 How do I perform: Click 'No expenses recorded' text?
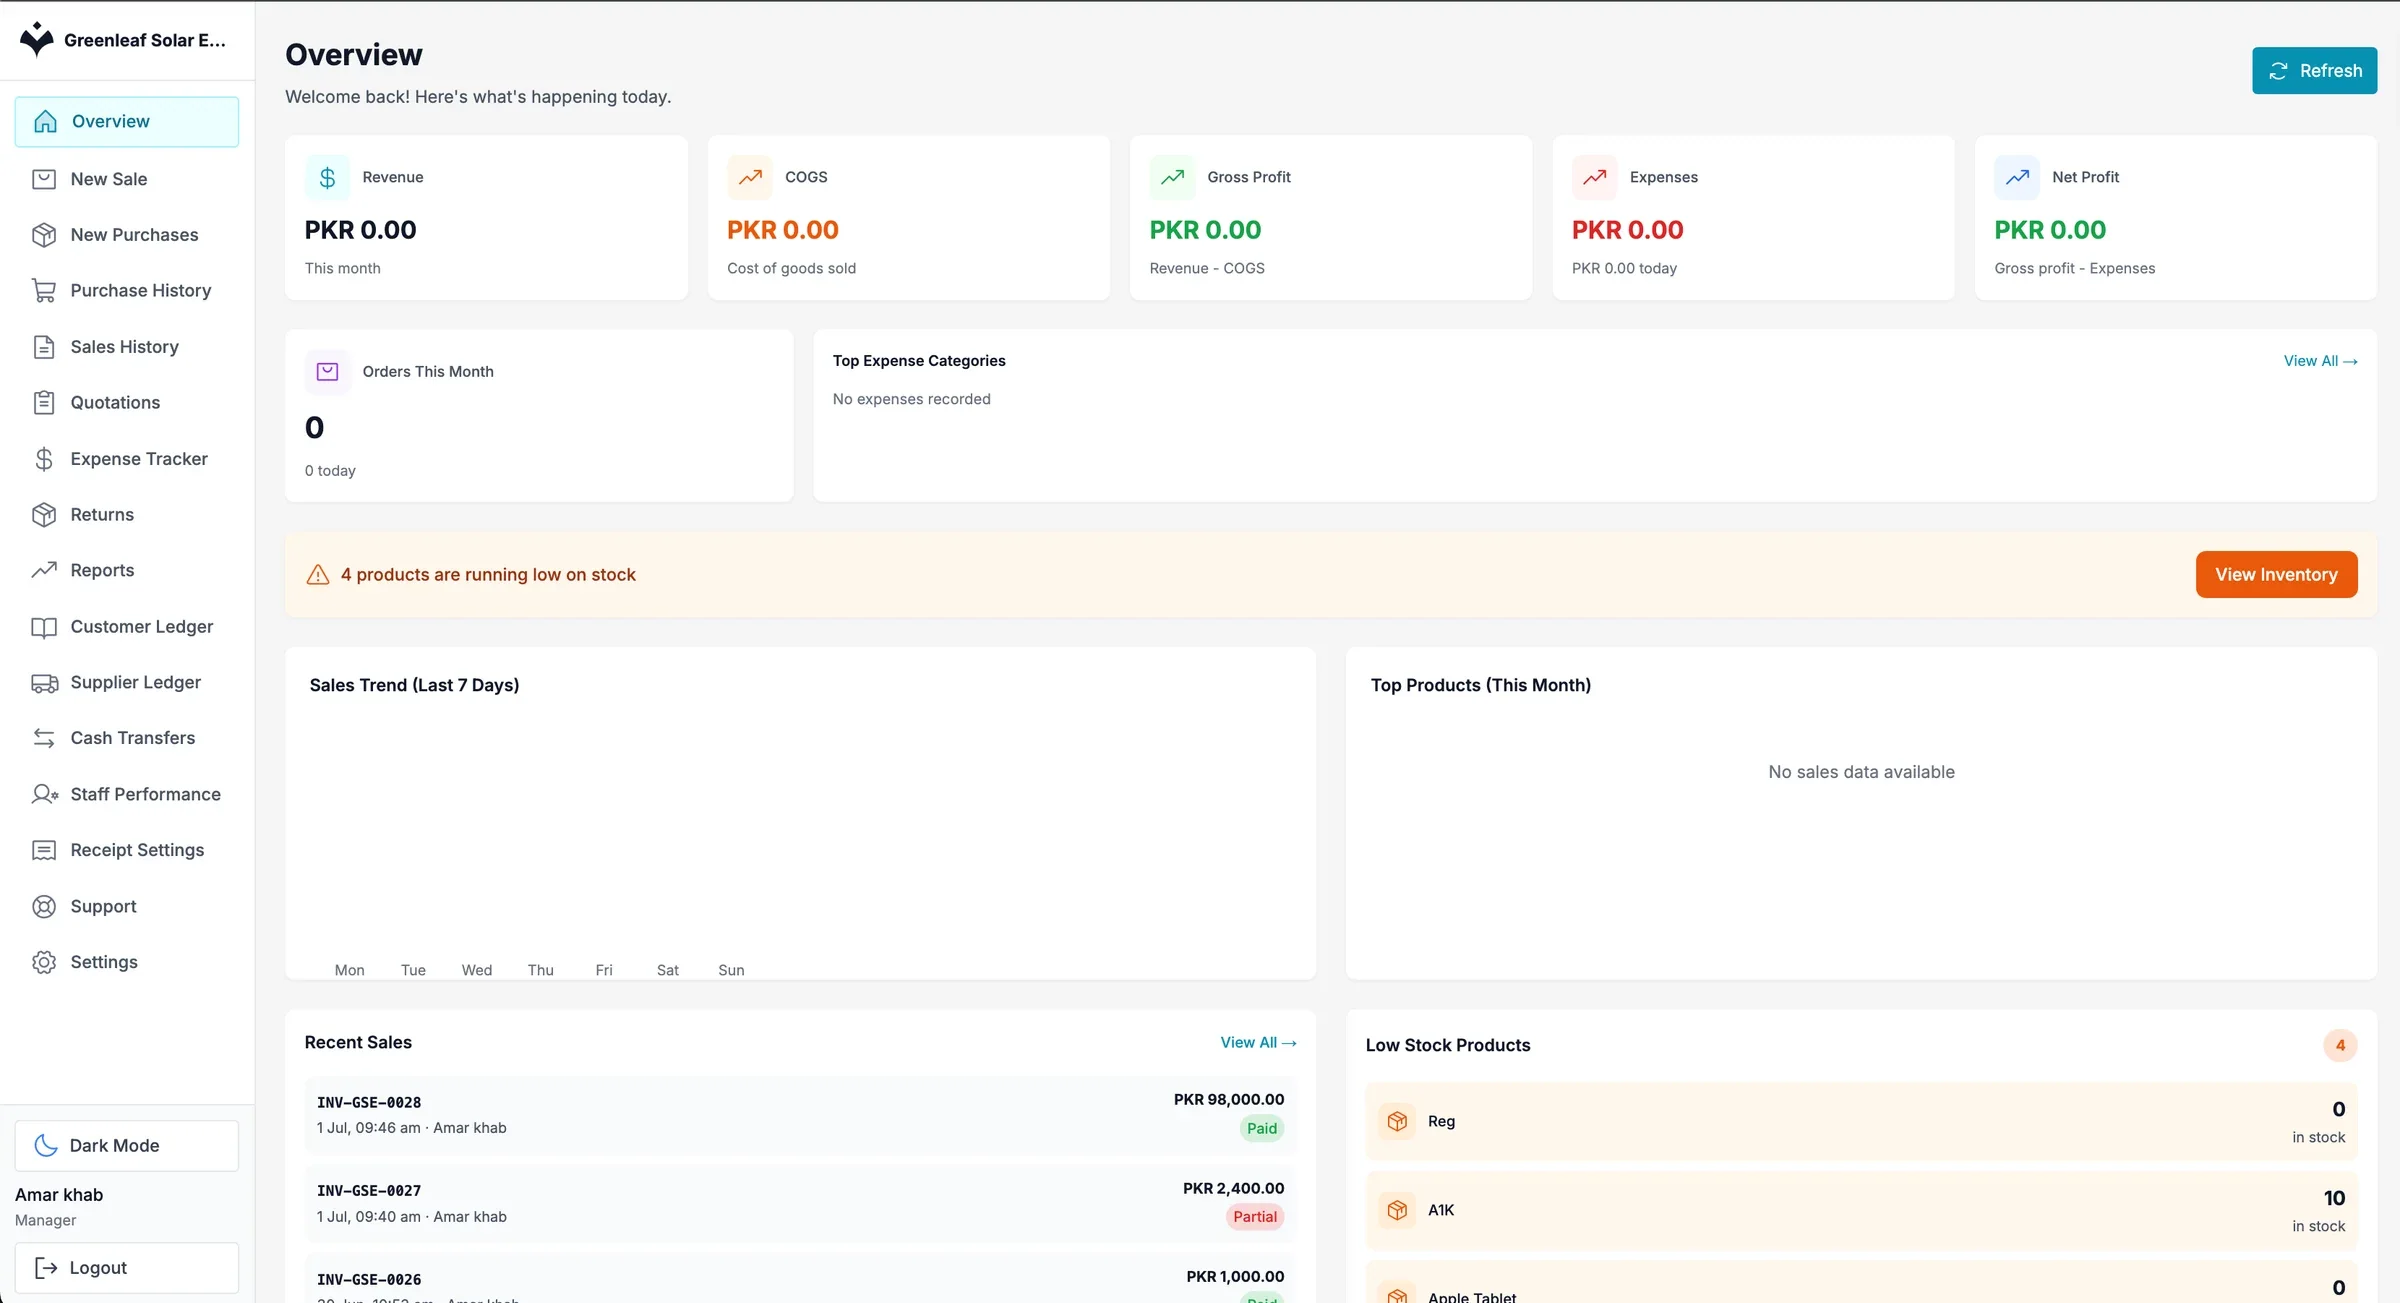pyautogui.click(x=911, y=400)
